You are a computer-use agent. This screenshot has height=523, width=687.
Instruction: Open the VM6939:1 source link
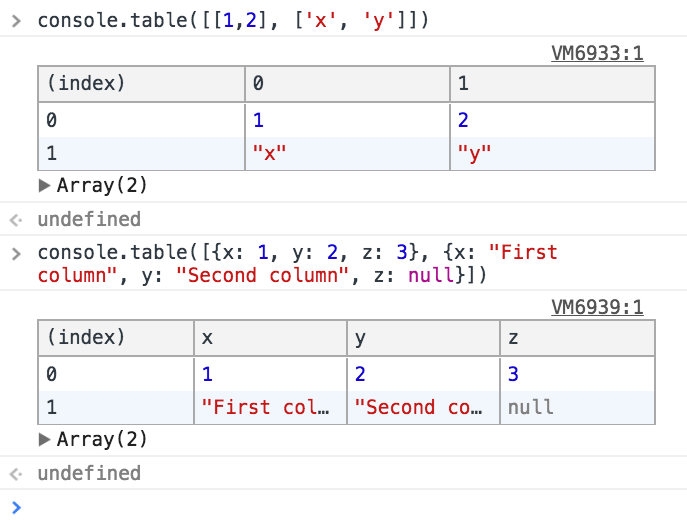point(597,307)
